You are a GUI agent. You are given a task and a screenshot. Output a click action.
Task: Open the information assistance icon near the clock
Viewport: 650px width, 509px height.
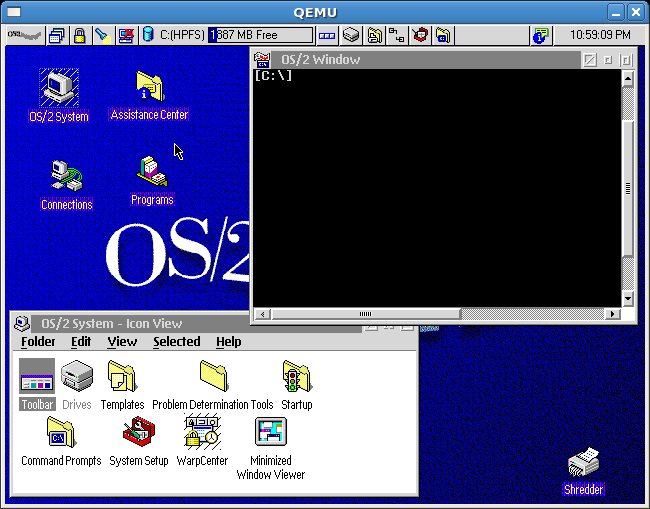(x=540, y=35)
